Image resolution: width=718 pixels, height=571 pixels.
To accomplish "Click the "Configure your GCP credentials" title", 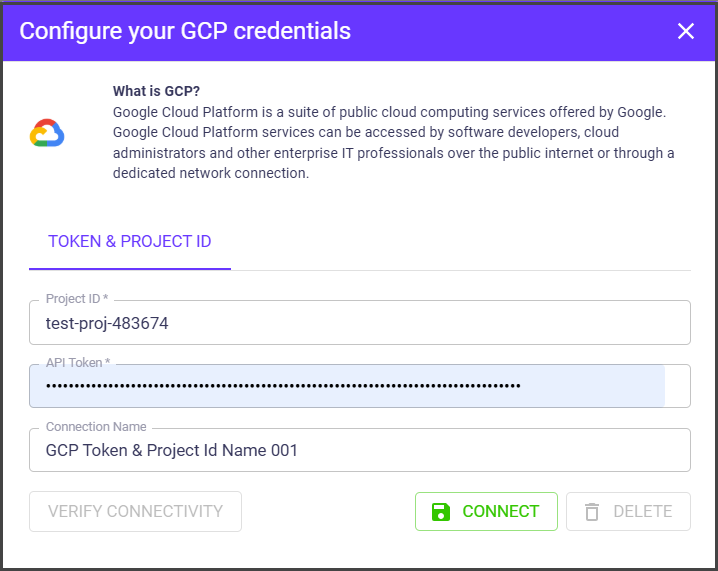I will [185, 31].
